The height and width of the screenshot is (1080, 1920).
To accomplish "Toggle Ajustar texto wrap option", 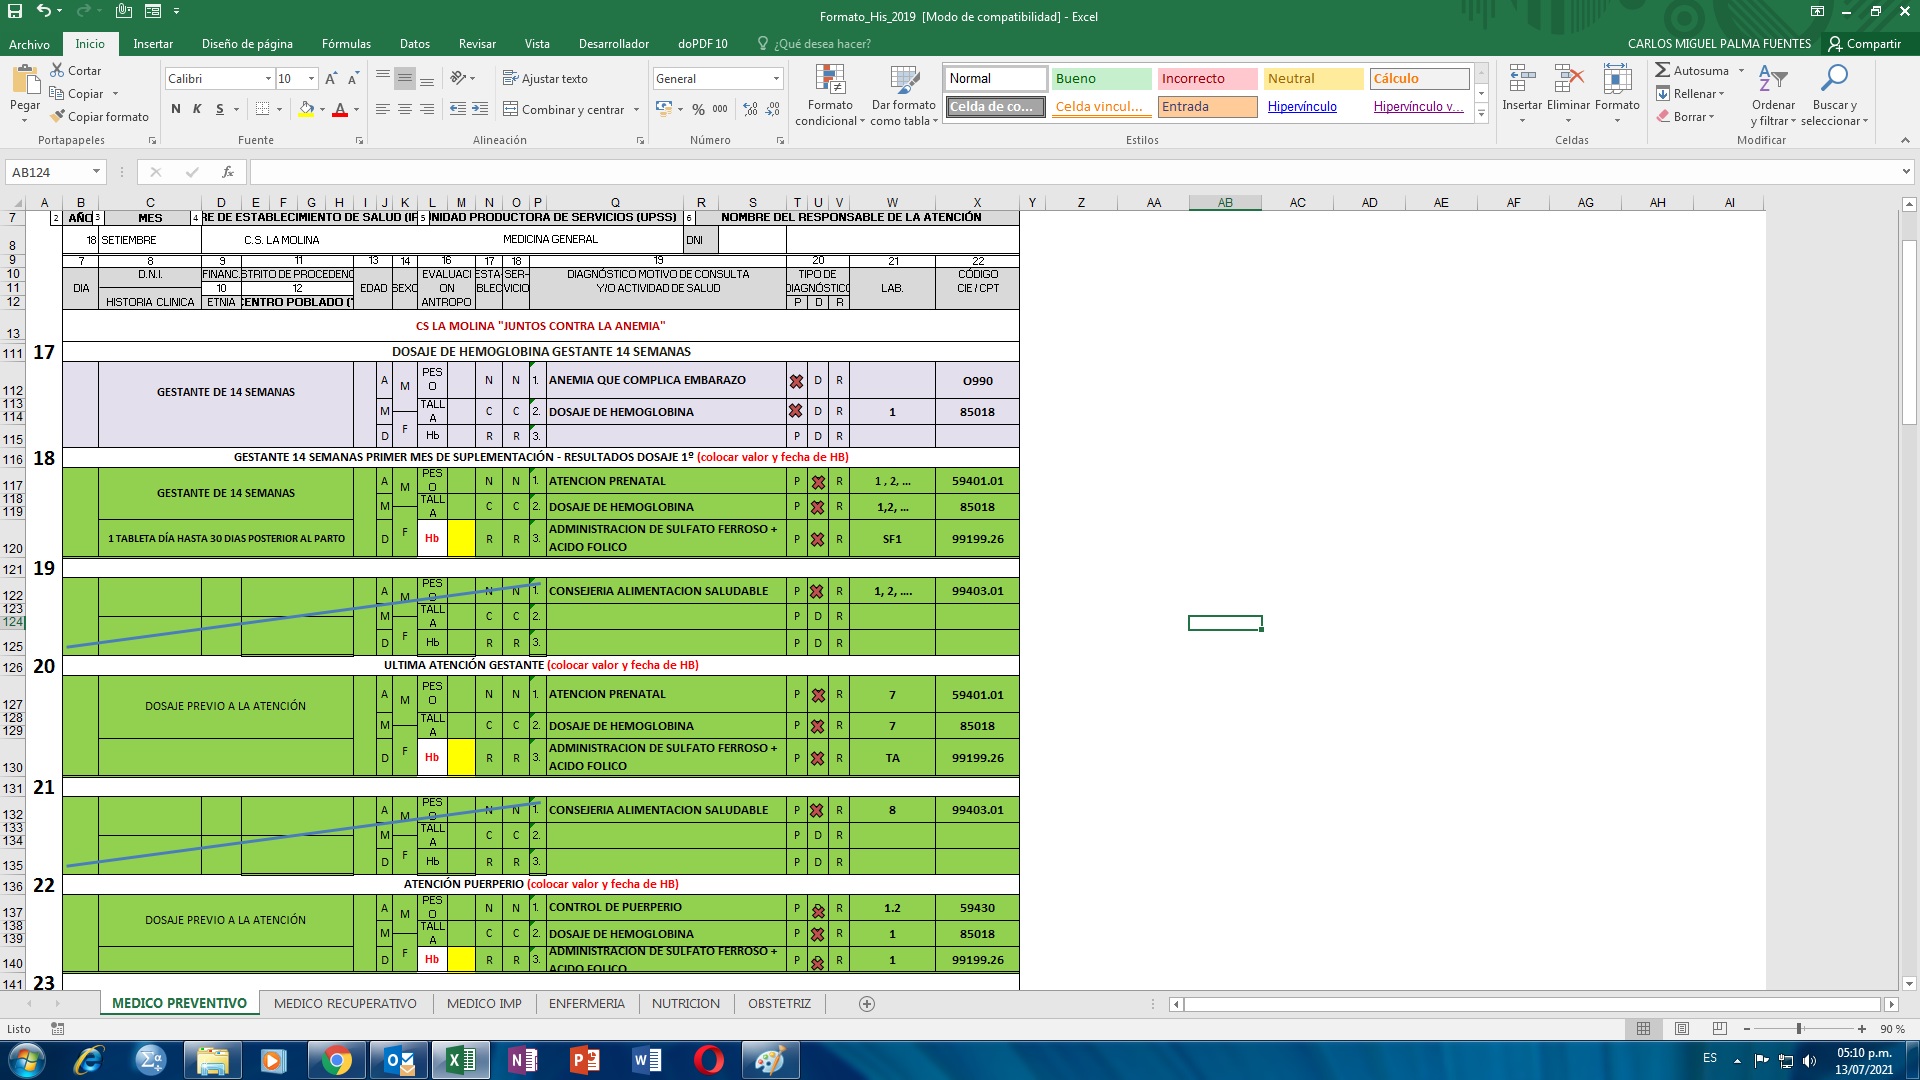I will (545, 78).
